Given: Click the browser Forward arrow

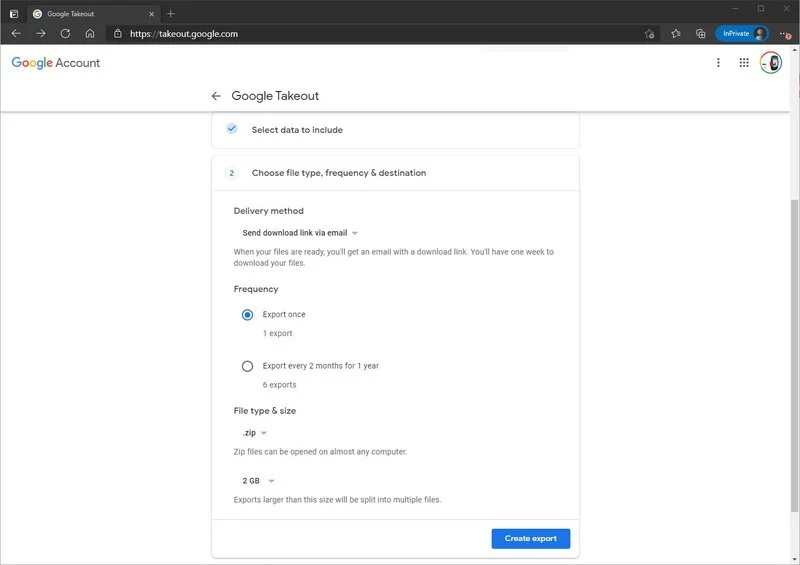Looking at the screenshot, I should point(41,34).
